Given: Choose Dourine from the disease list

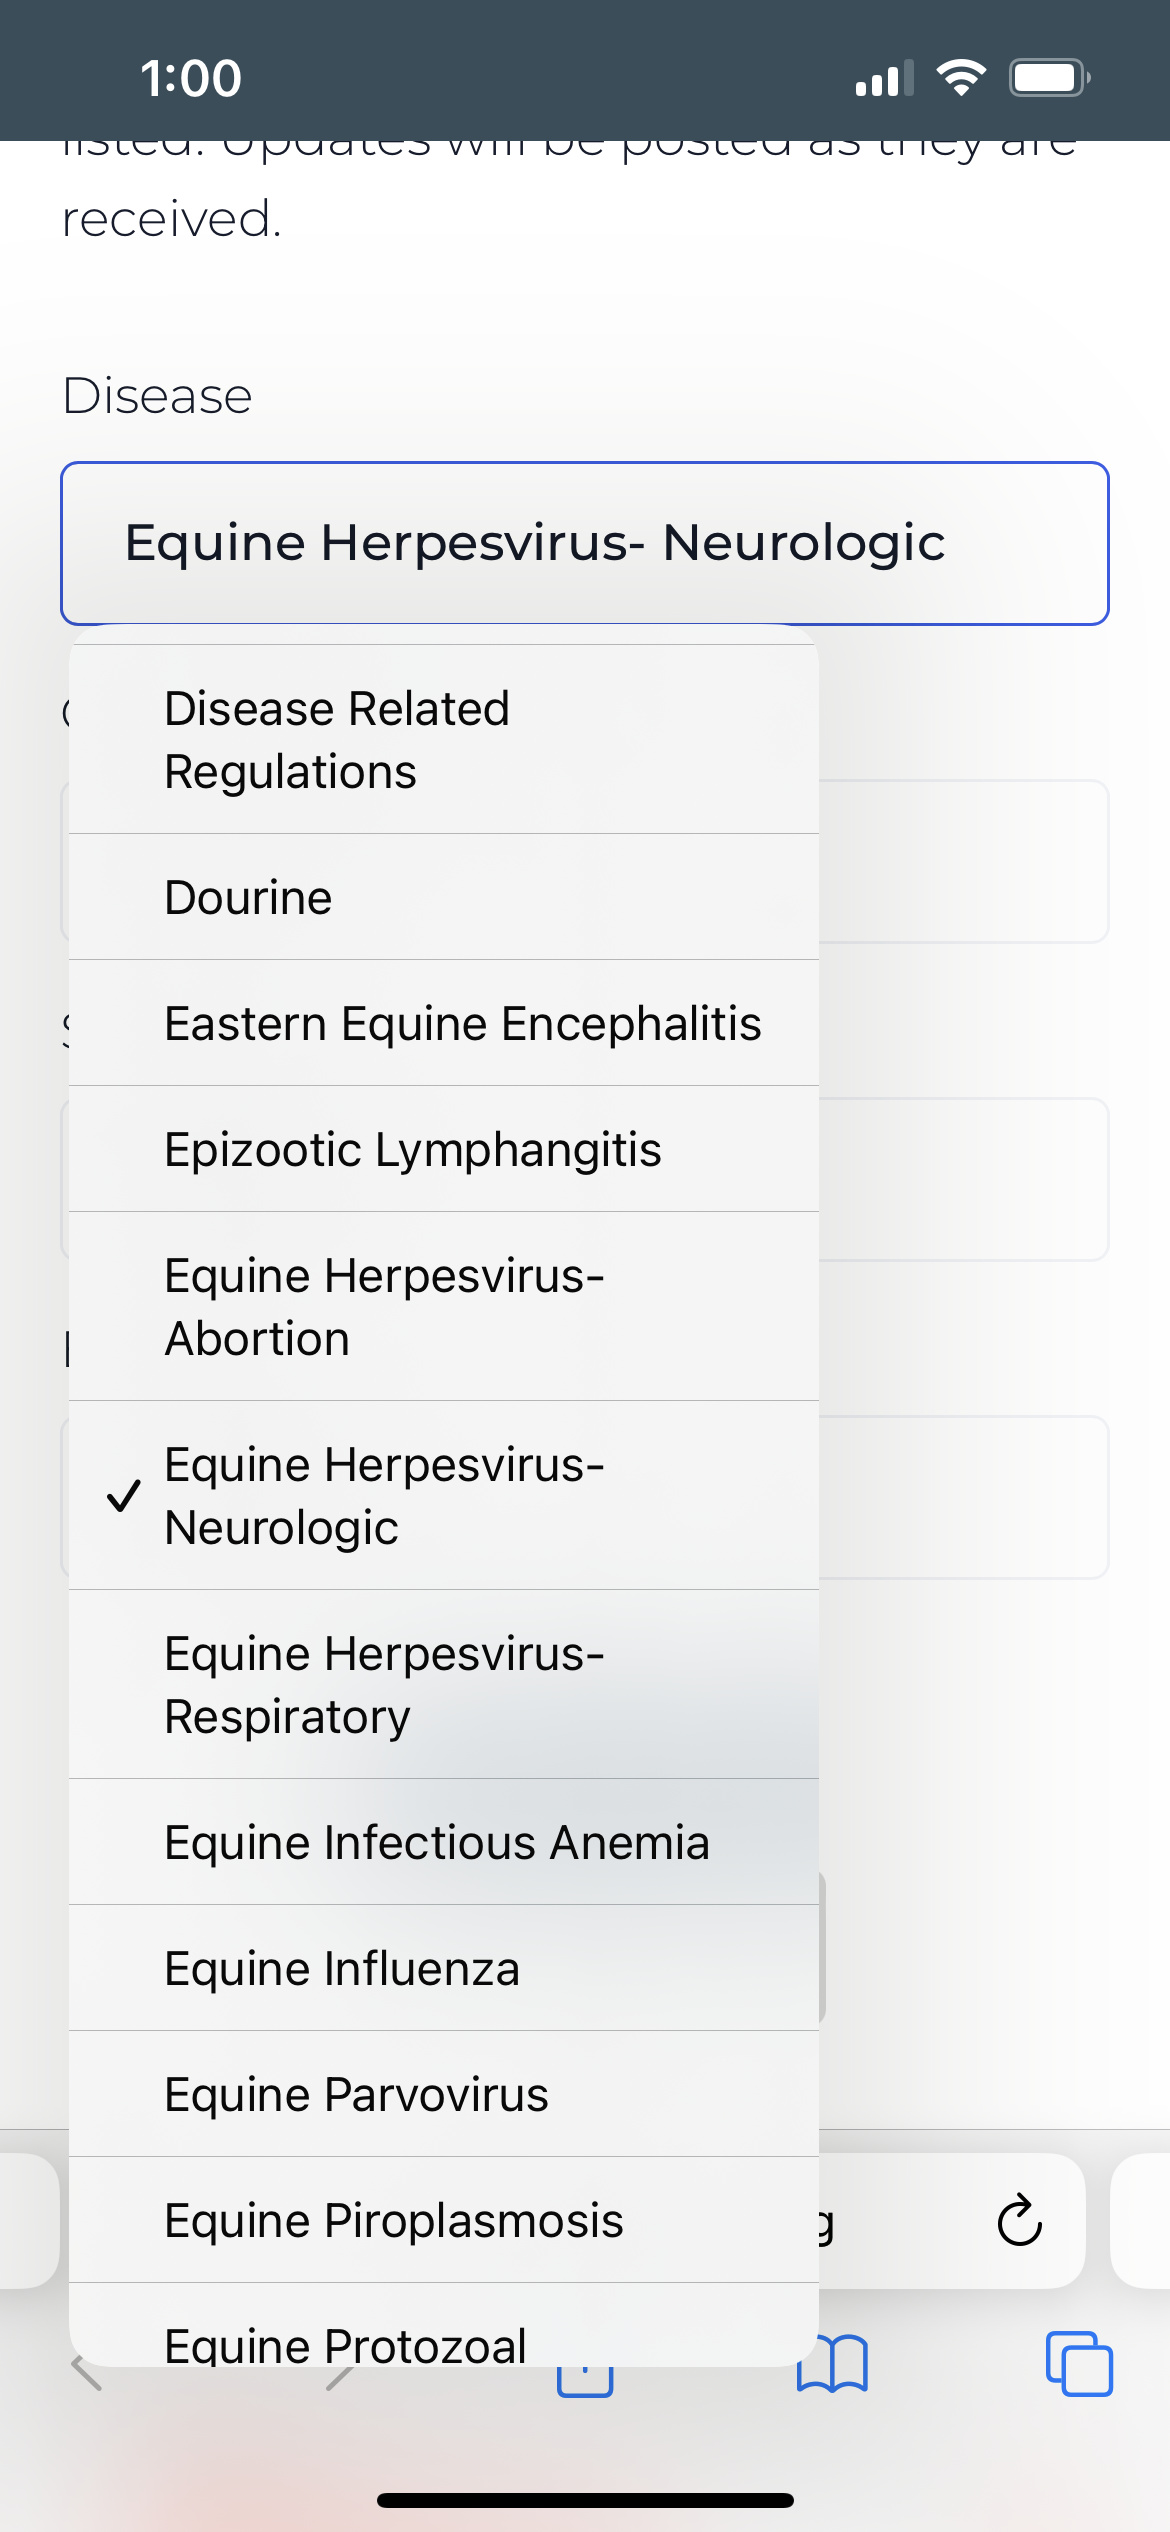Looking at the screenshot, I should [x=444, y=897].
